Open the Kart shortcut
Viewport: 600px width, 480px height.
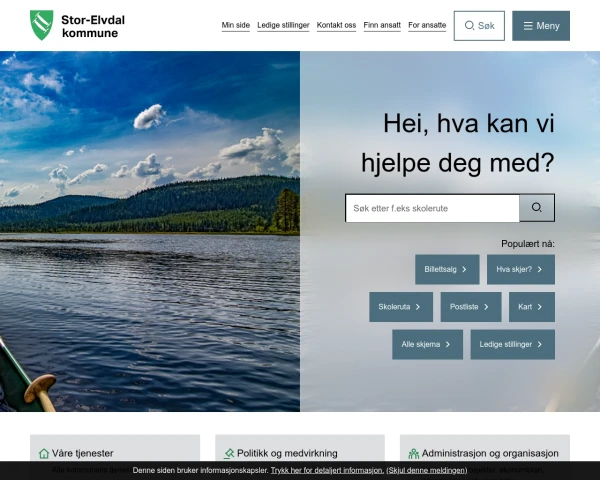[532, 307]
